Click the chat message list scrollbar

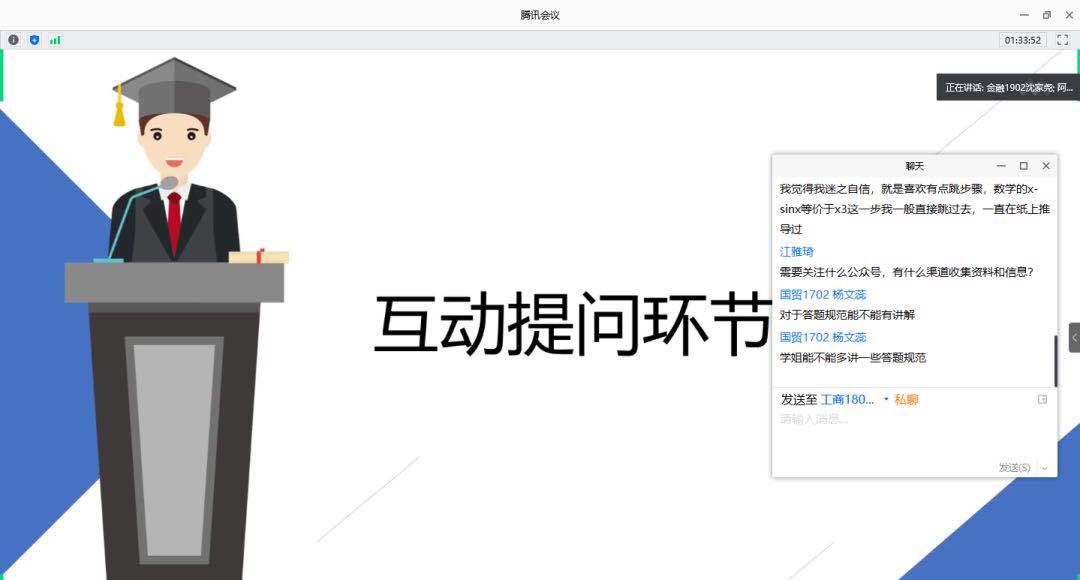(1055, 360)
